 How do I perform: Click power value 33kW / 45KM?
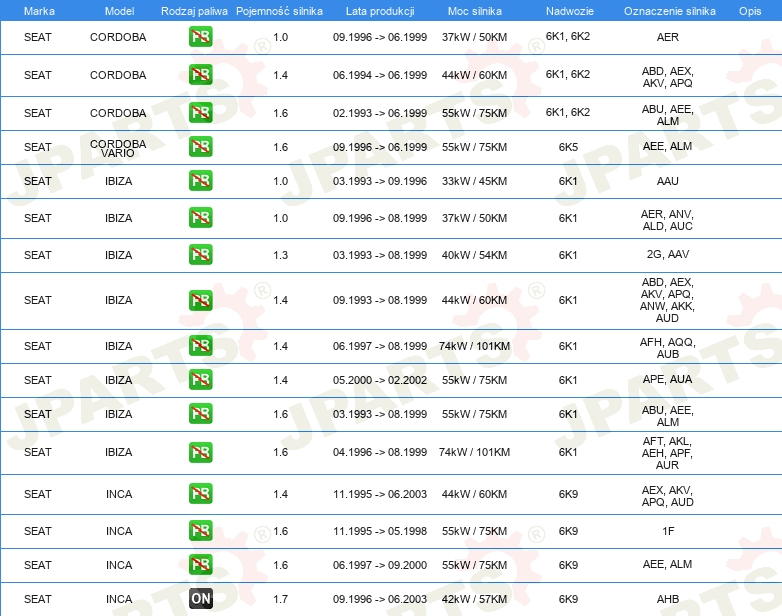click(x=474, y=181)
